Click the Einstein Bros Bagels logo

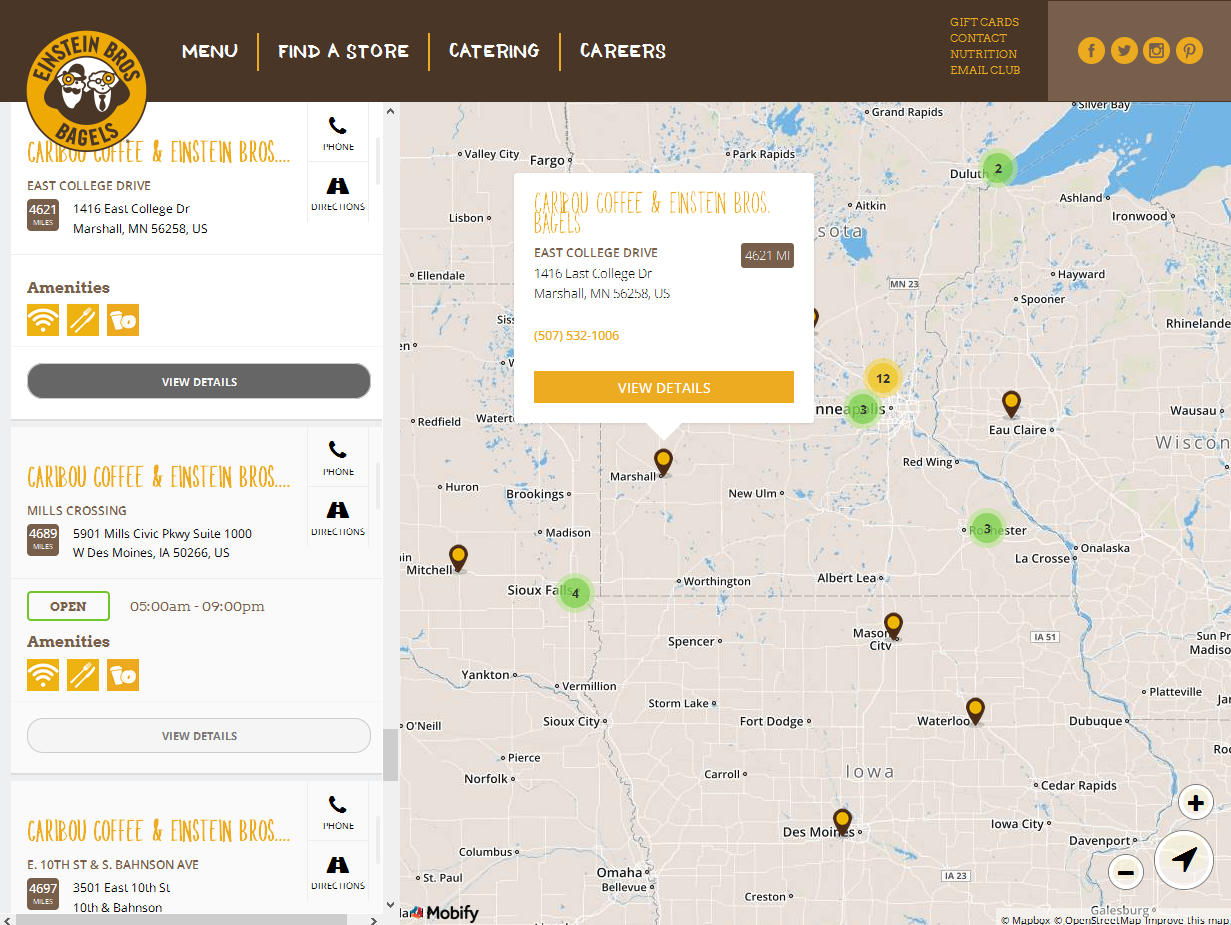87,90
